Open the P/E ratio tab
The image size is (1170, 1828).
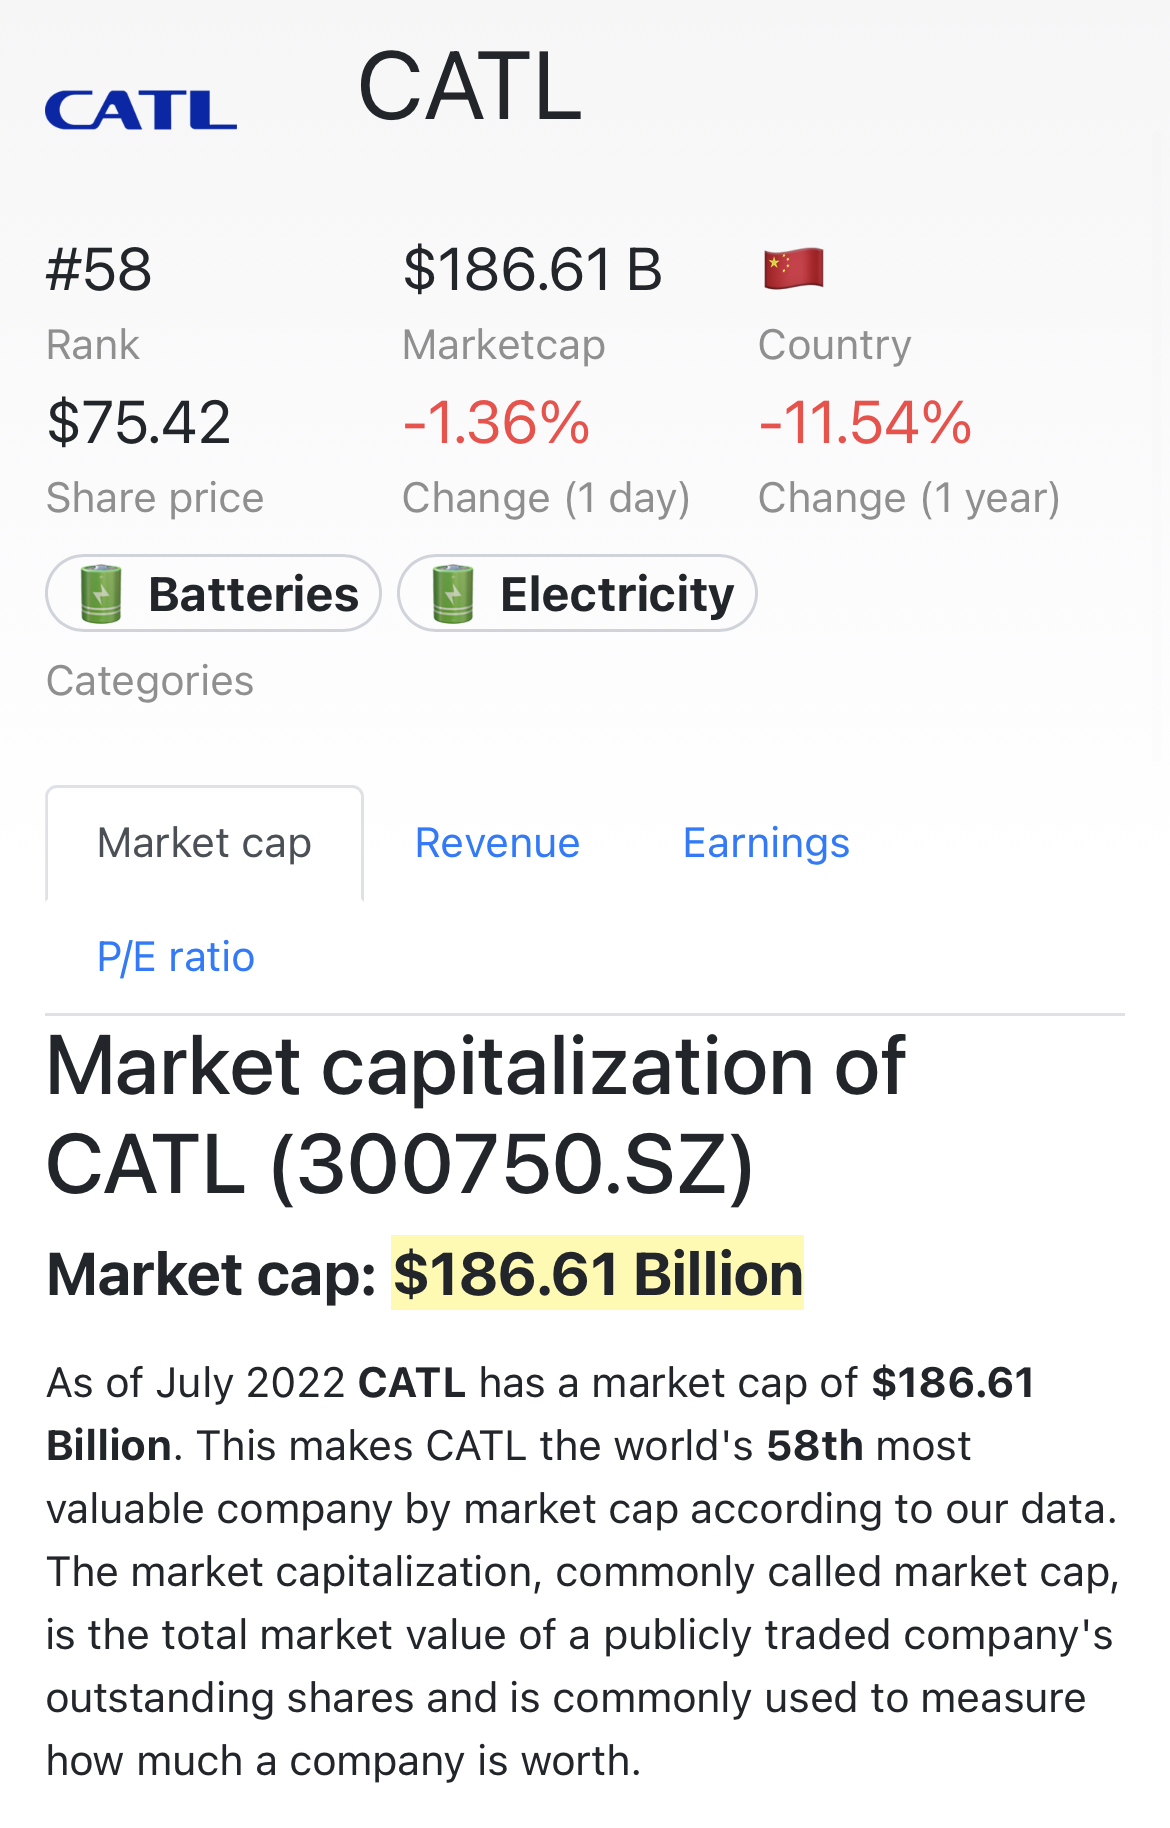pos(176,957)
